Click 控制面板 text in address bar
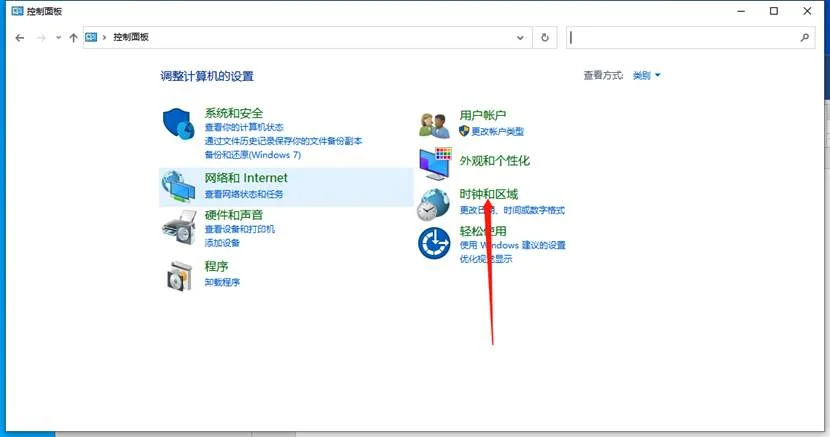The image size is (830, 437). coord(131,37)
